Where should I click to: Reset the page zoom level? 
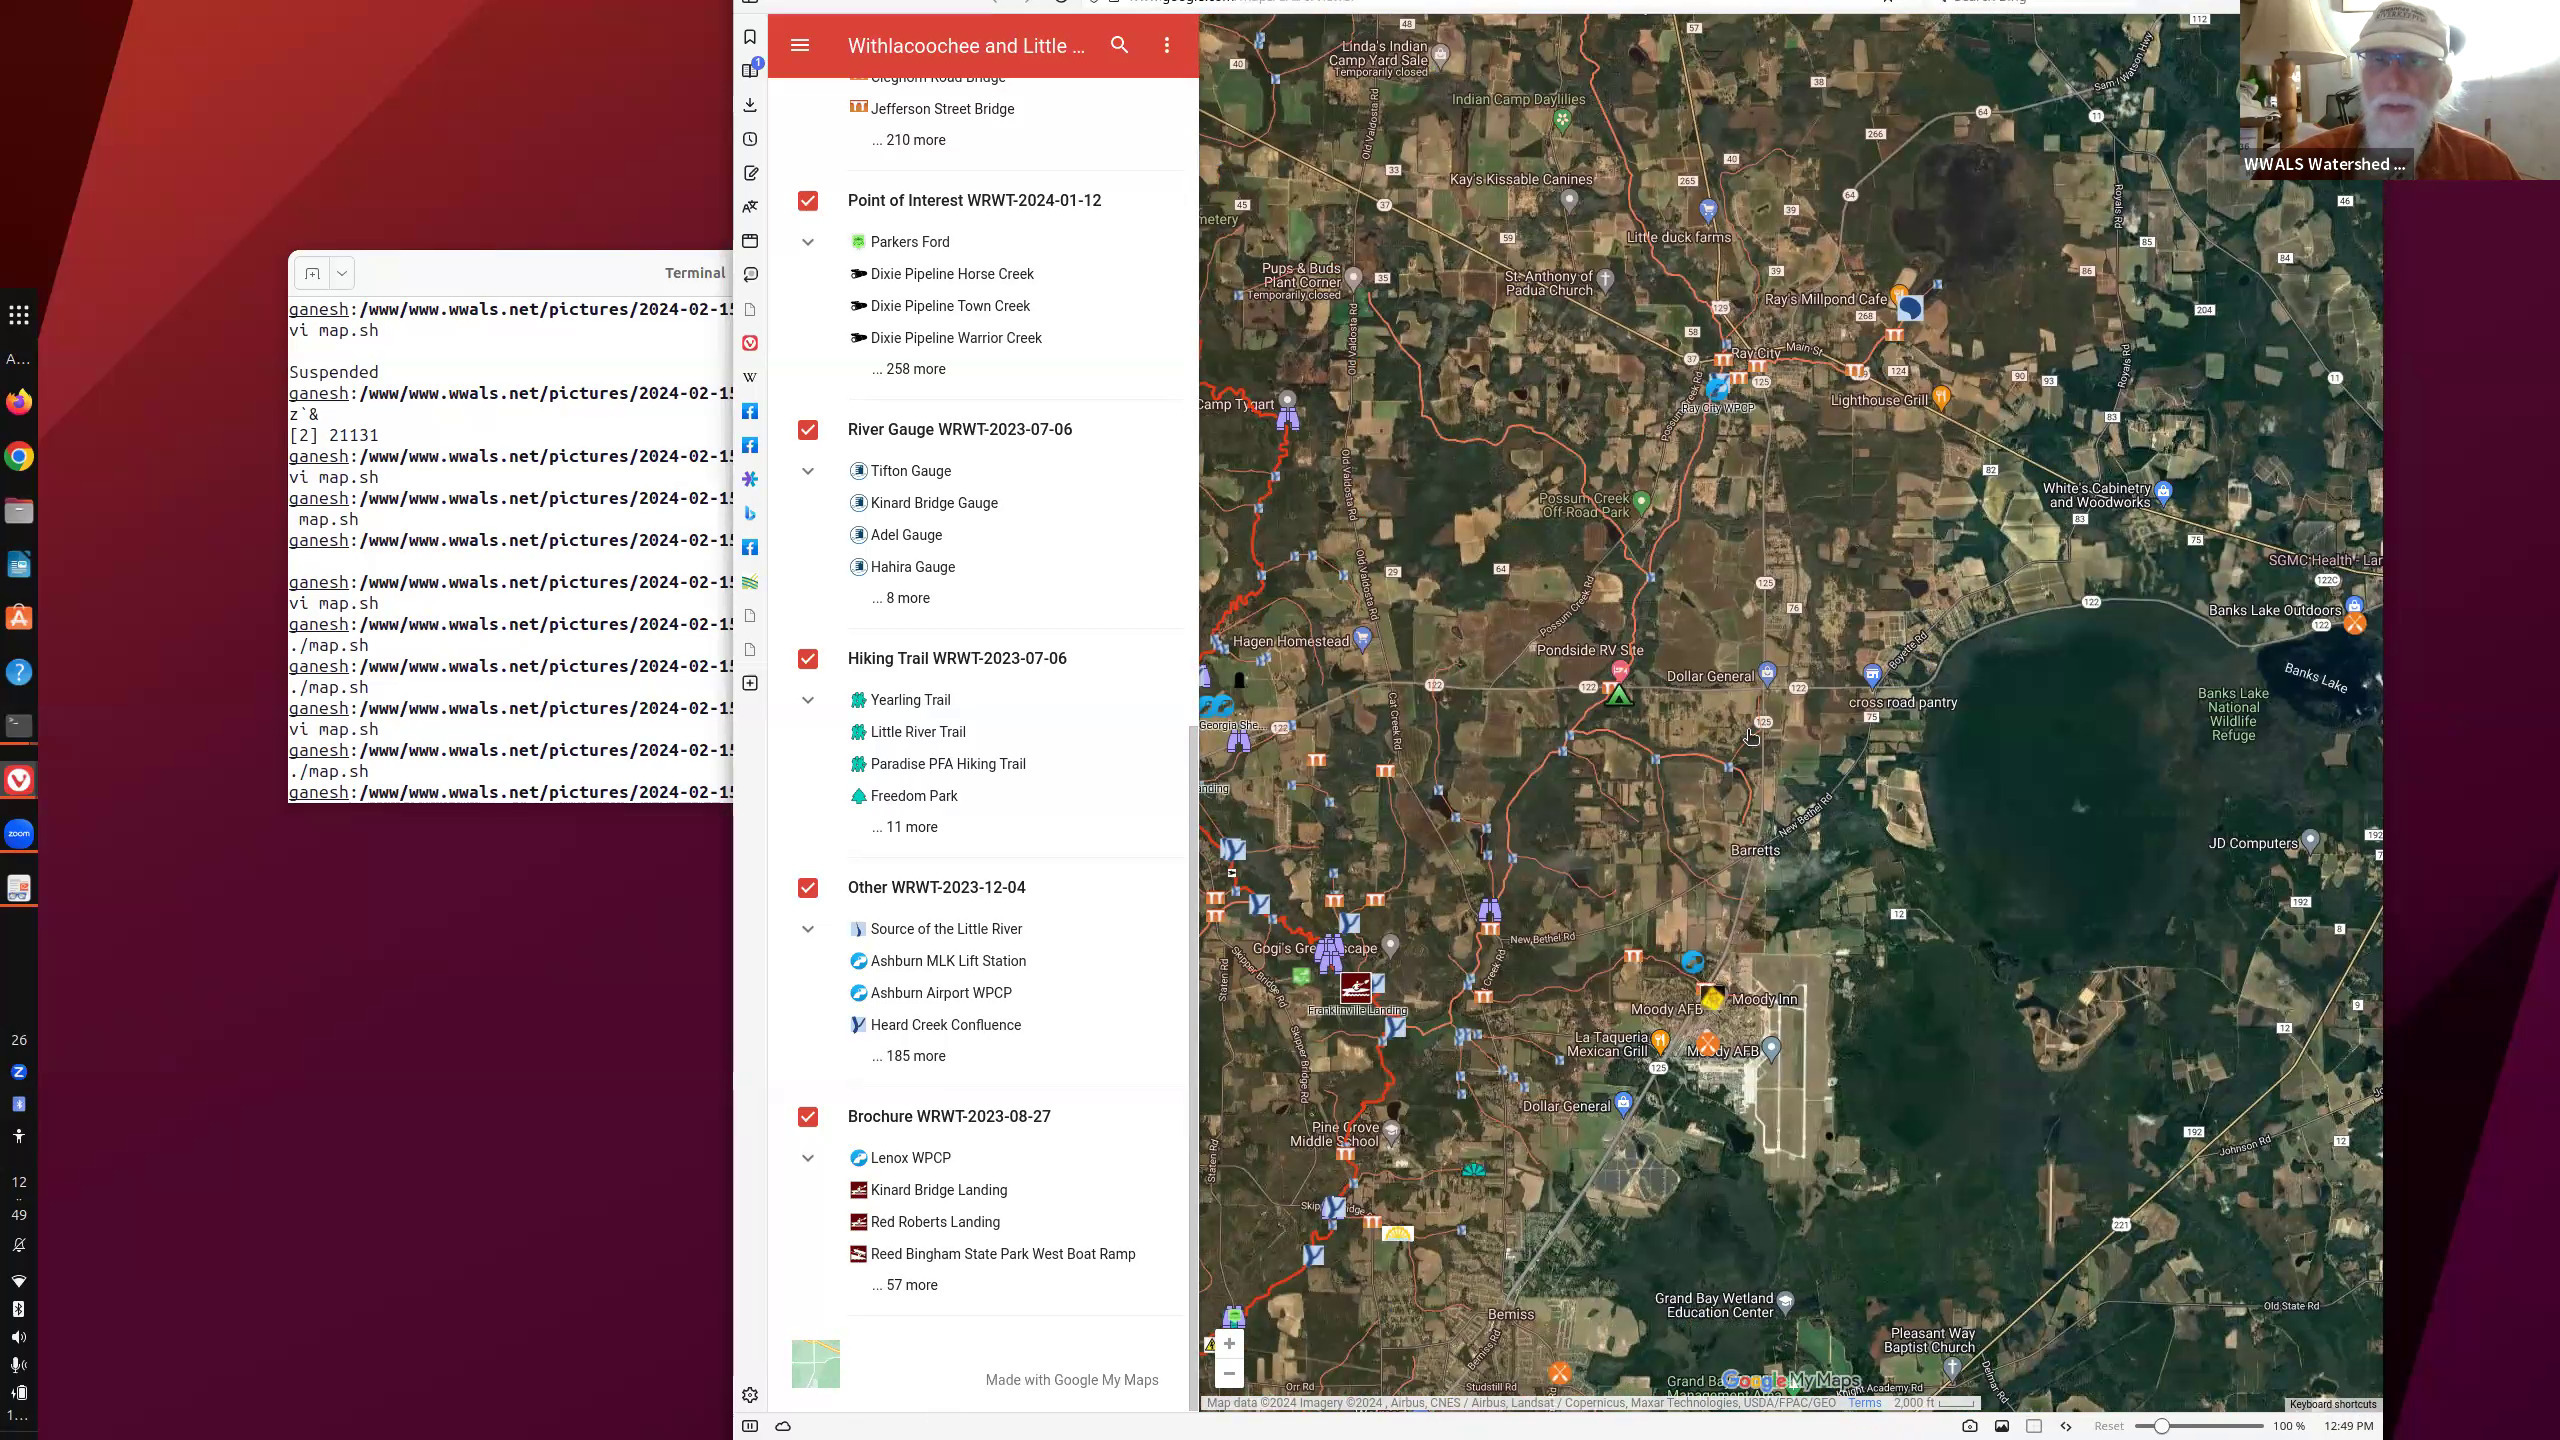click(2109, 1426)
